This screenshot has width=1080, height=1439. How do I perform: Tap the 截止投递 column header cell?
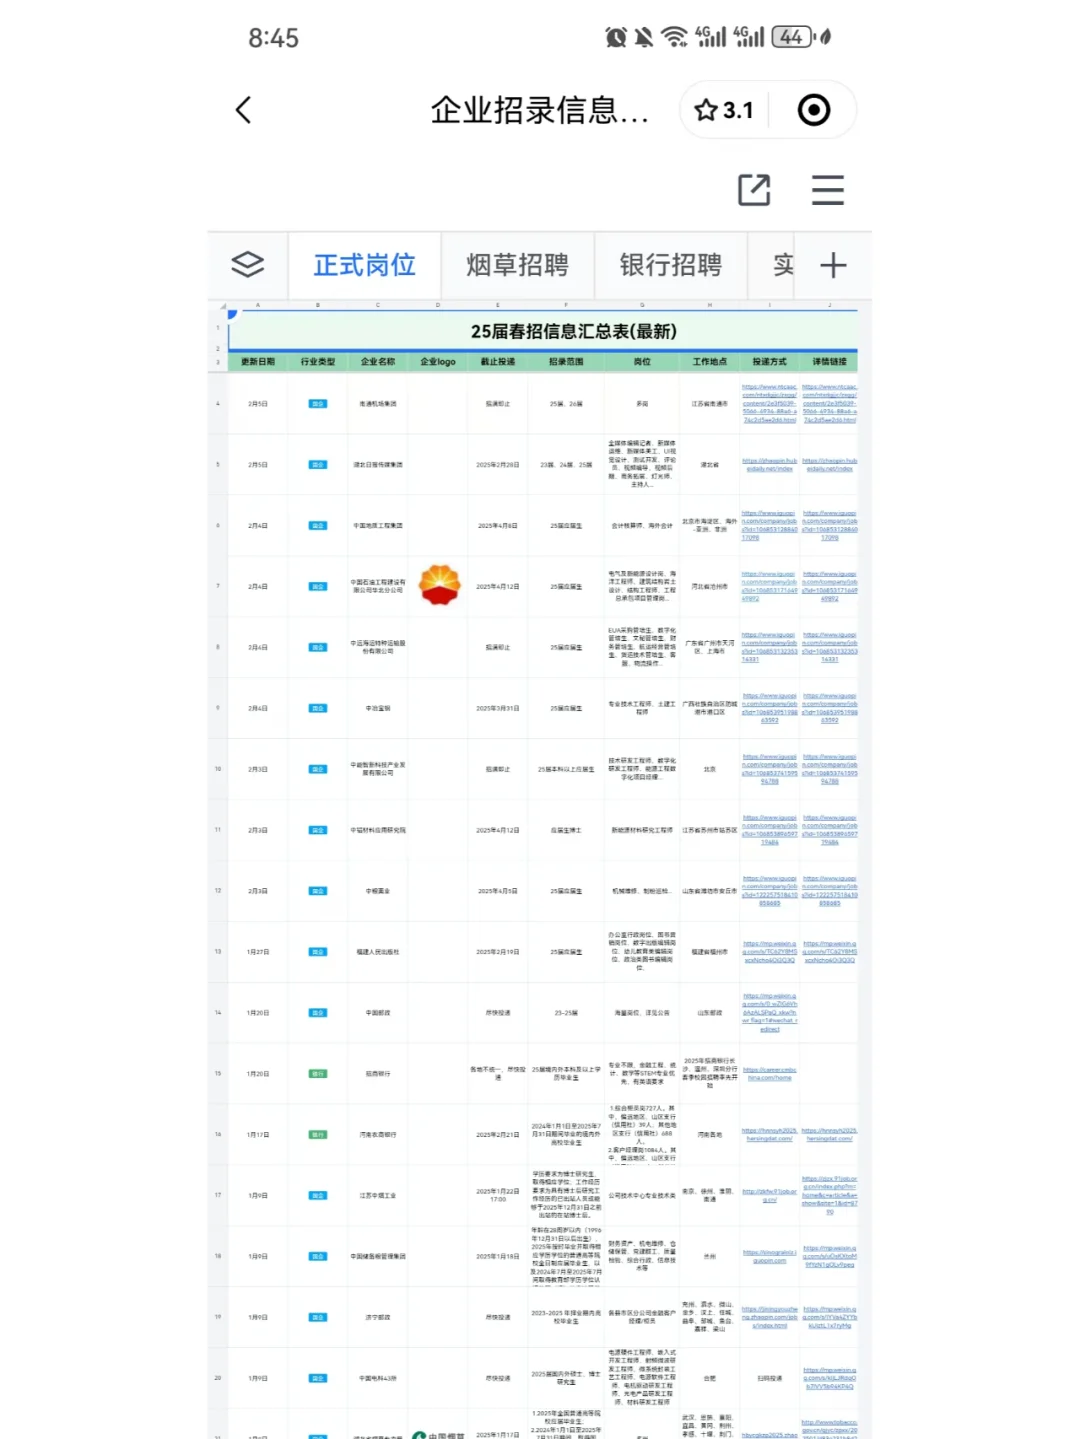pos(498,361)
